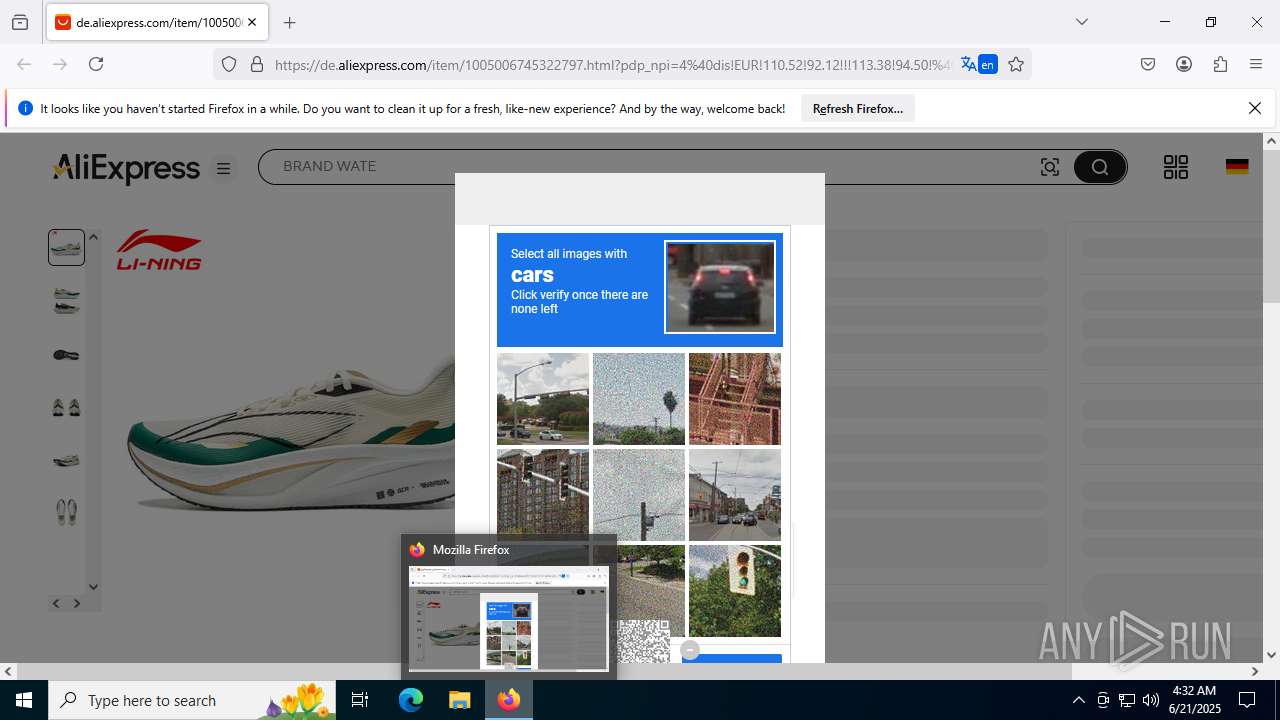This screenshot has width=1280, height=720.
Task: Select the black sole thumbnail
Action: tap(66, 354)
